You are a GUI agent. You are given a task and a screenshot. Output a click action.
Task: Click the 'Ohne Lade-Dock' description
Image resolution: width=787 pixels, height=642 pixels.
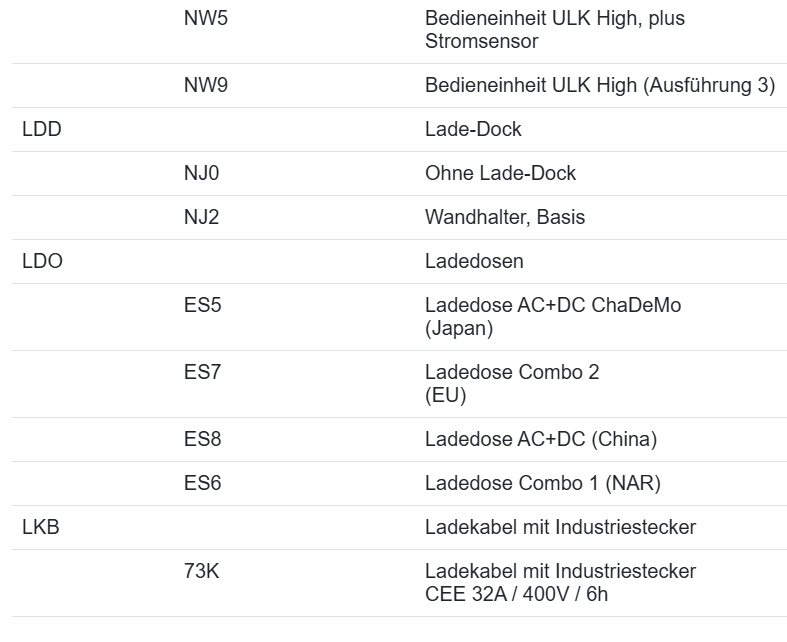pos(500,174)
